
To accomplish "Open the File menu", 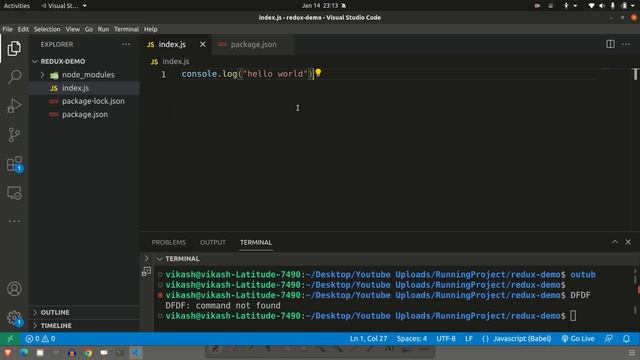I will [x=7, y=29].
